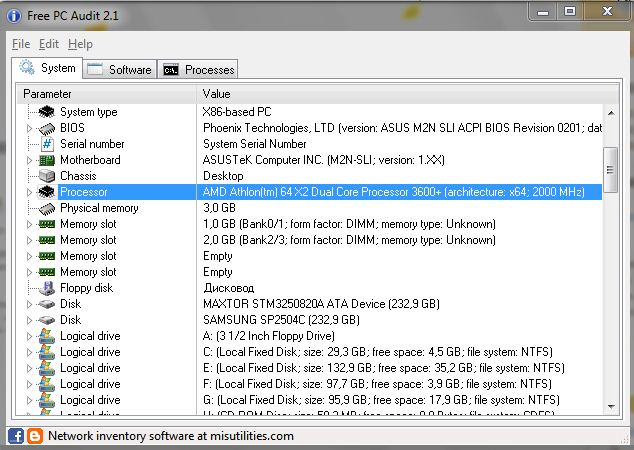Expand the Motherboard tree node

click(29, 160)
